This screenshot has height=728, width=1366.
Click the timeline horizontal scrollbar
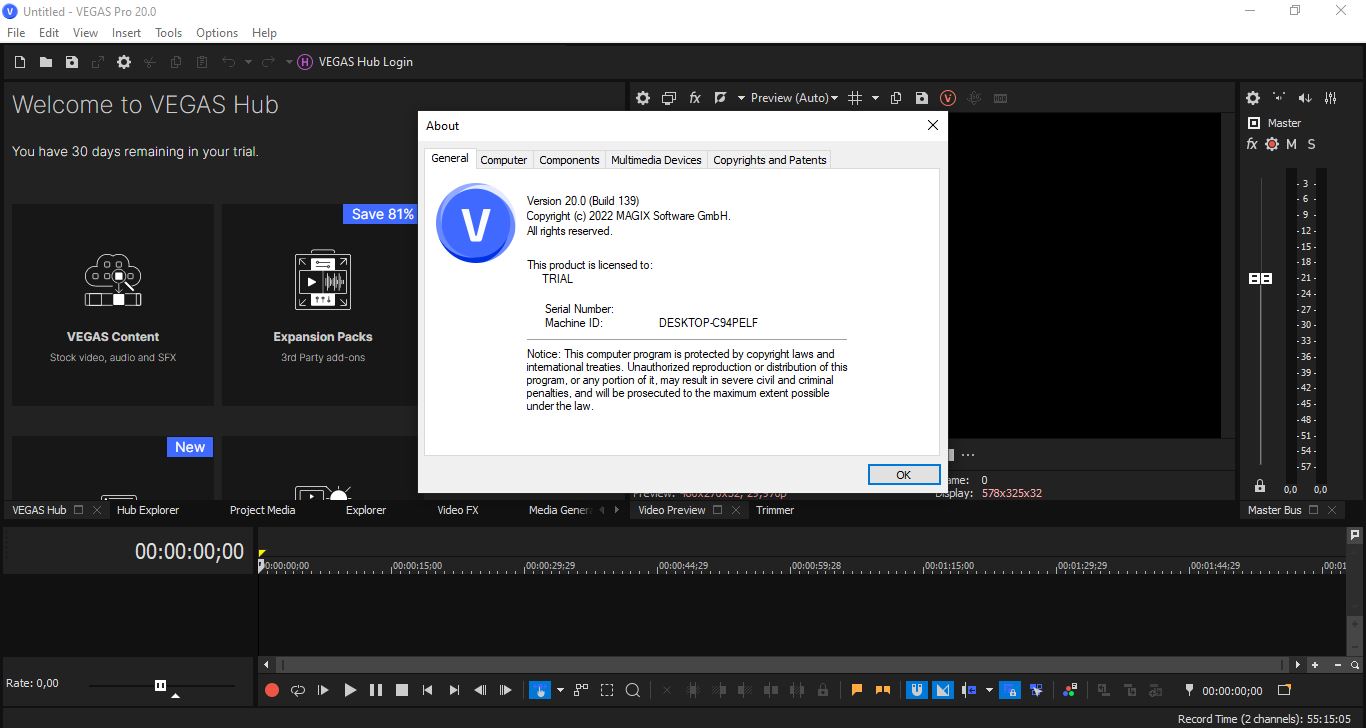point(783,665)
